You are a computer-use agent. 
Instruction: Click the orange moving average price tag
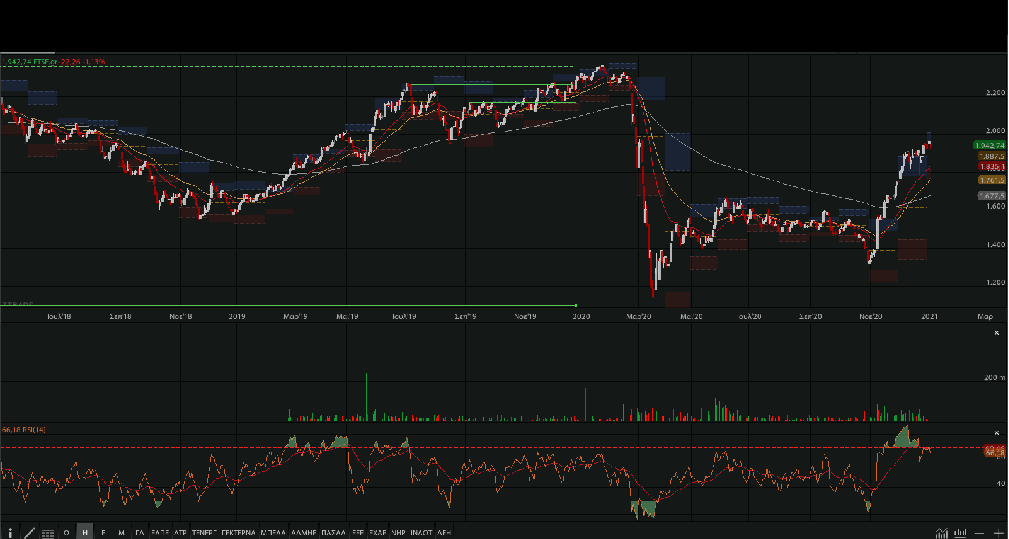989,179
